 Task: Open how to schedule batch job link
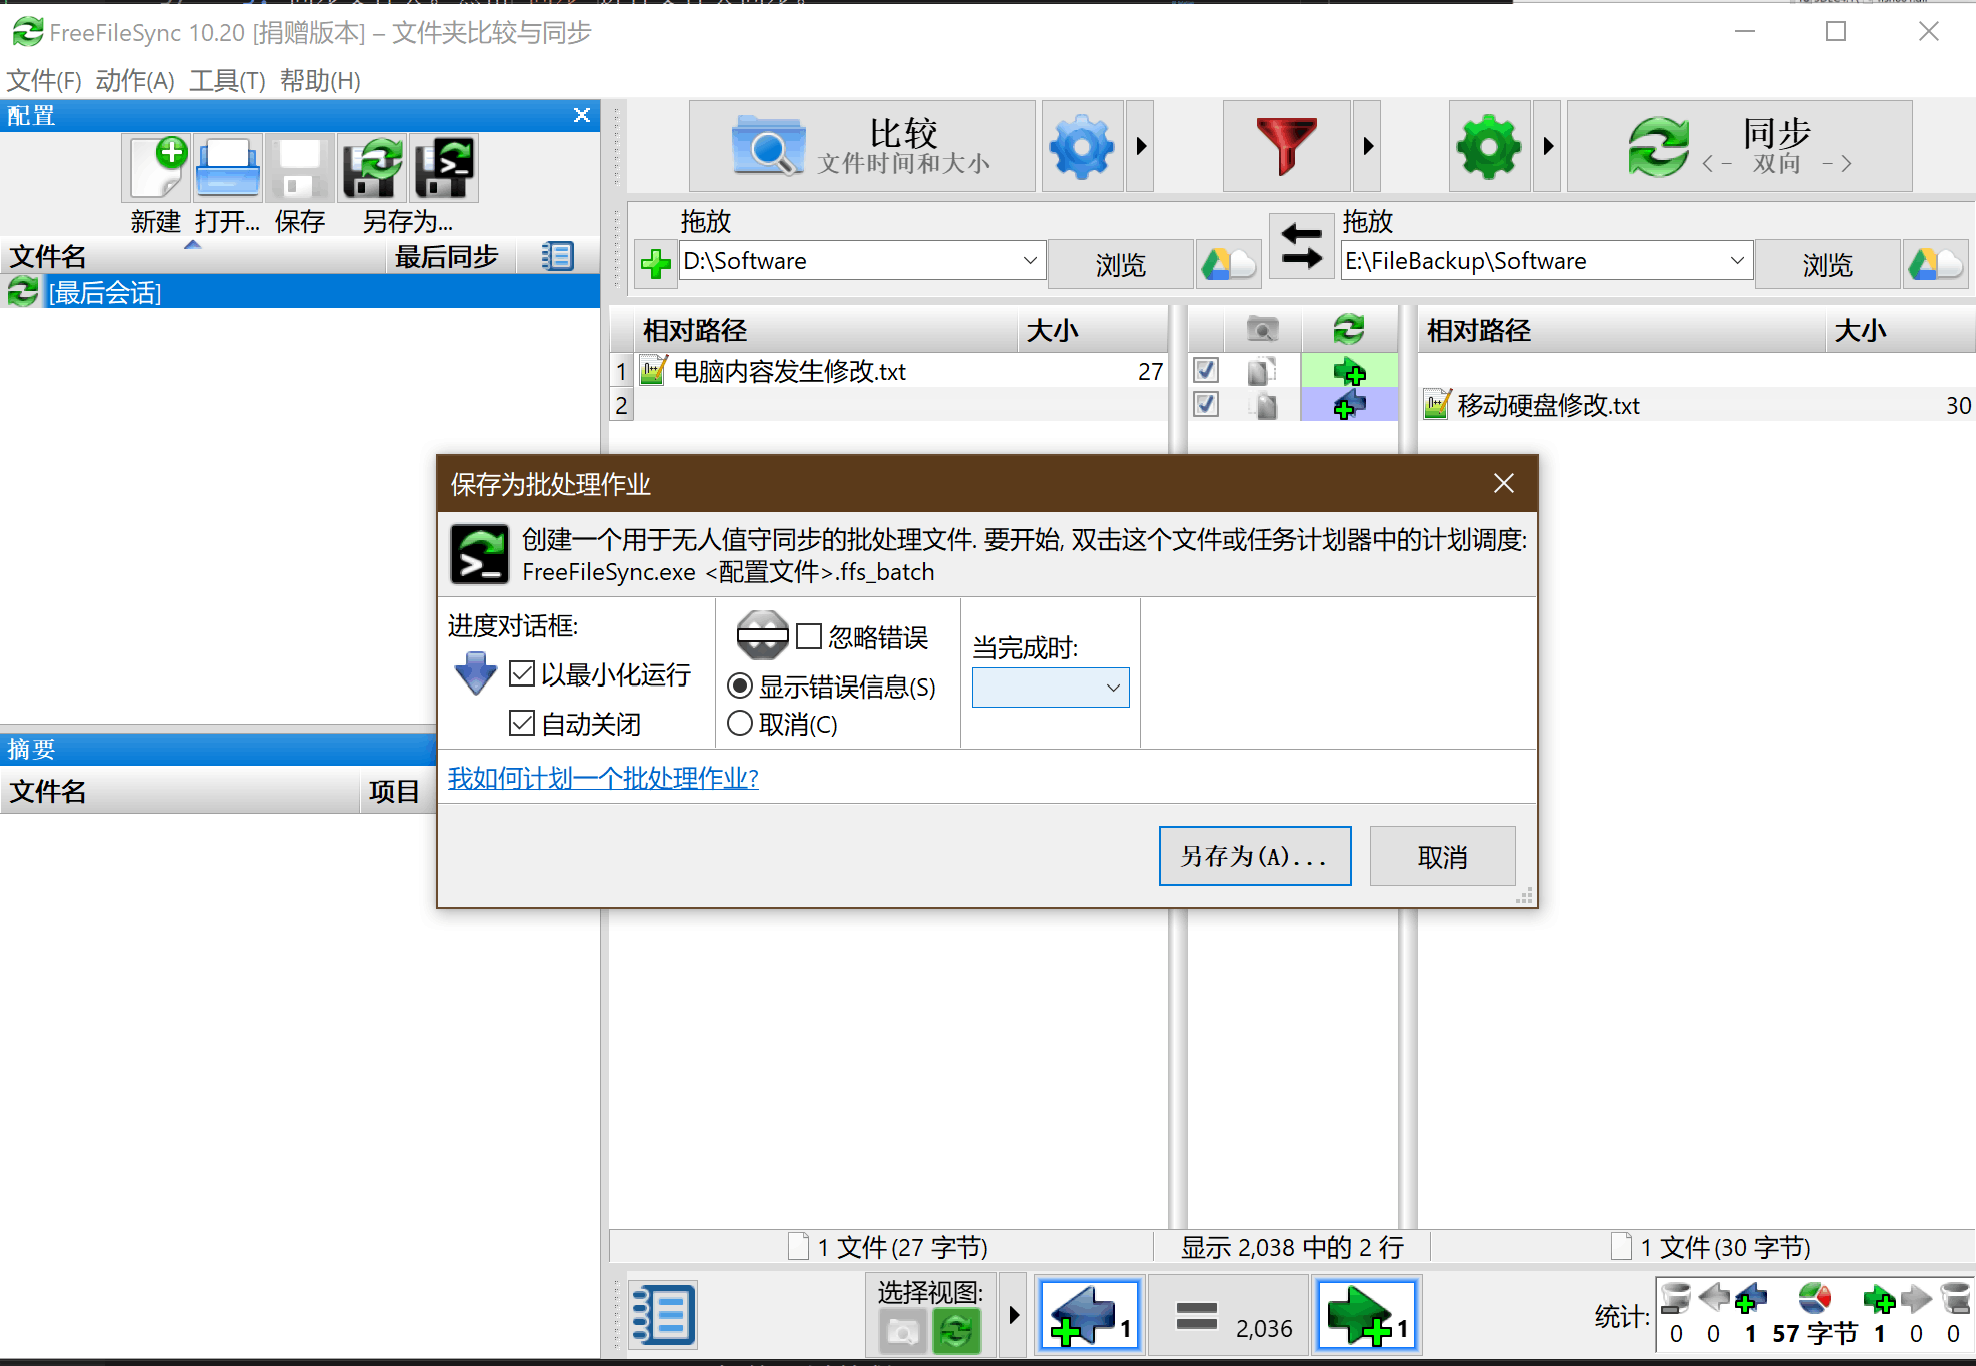point(603,778)
